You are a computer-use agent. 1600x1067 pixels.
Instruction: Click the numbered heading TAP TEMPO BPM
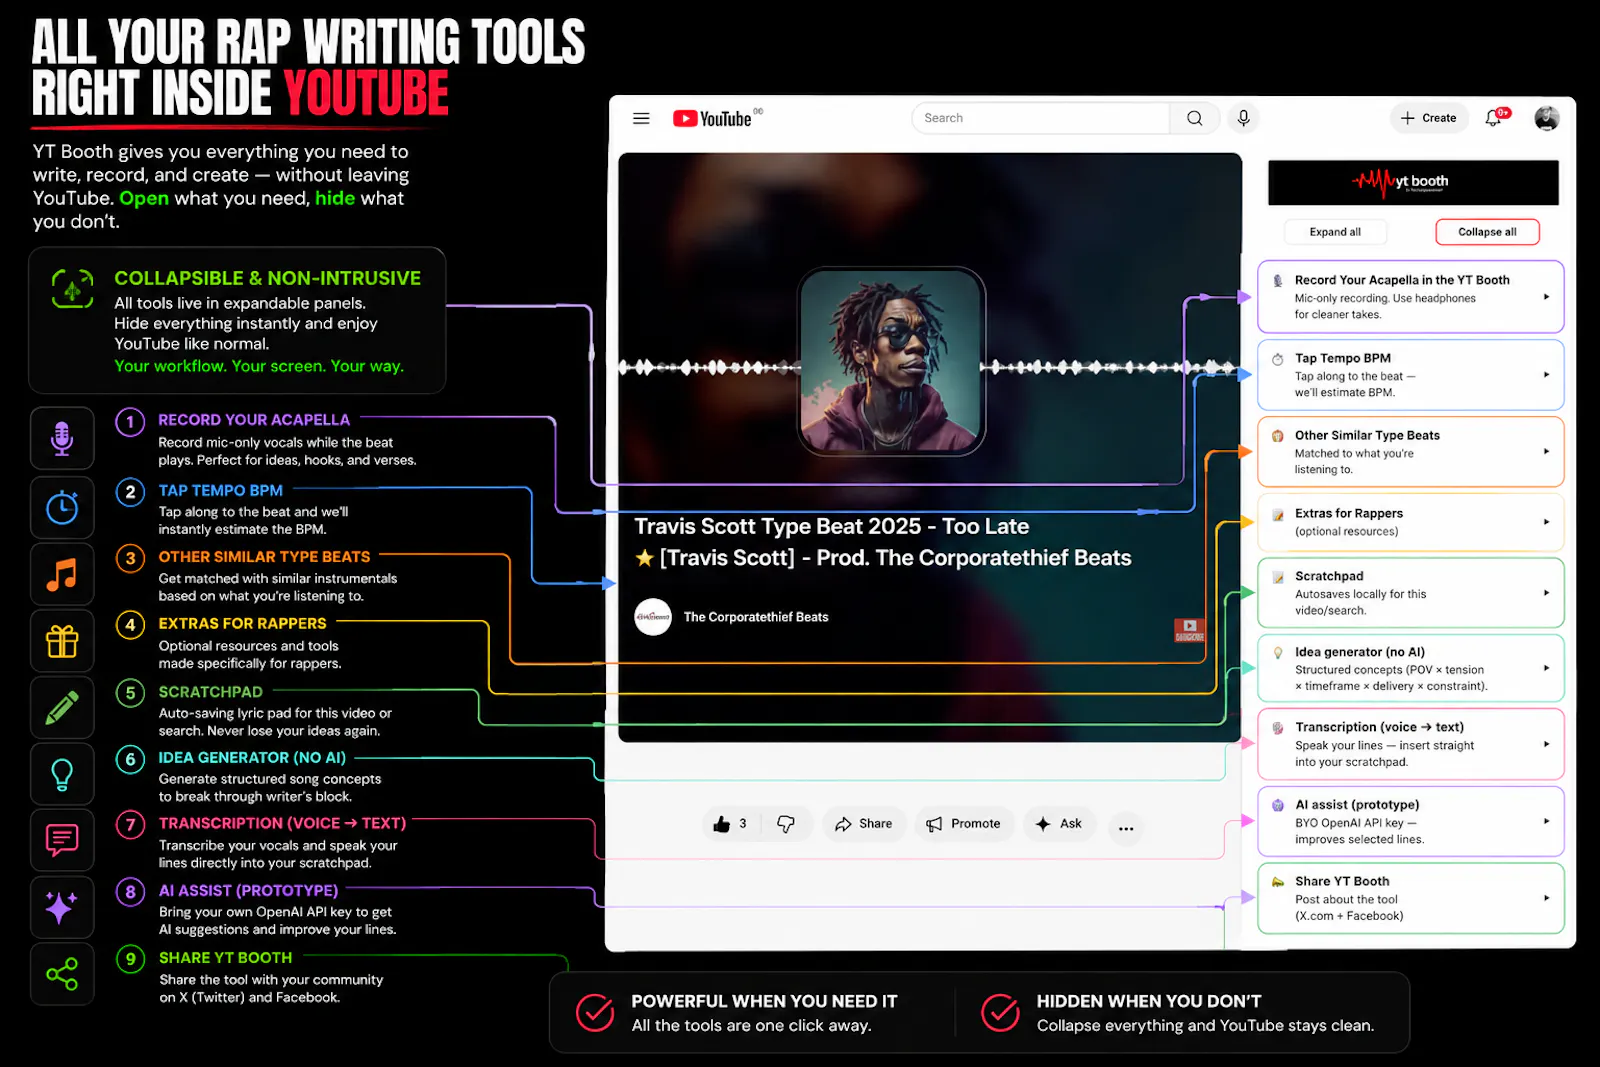[221, 491]
